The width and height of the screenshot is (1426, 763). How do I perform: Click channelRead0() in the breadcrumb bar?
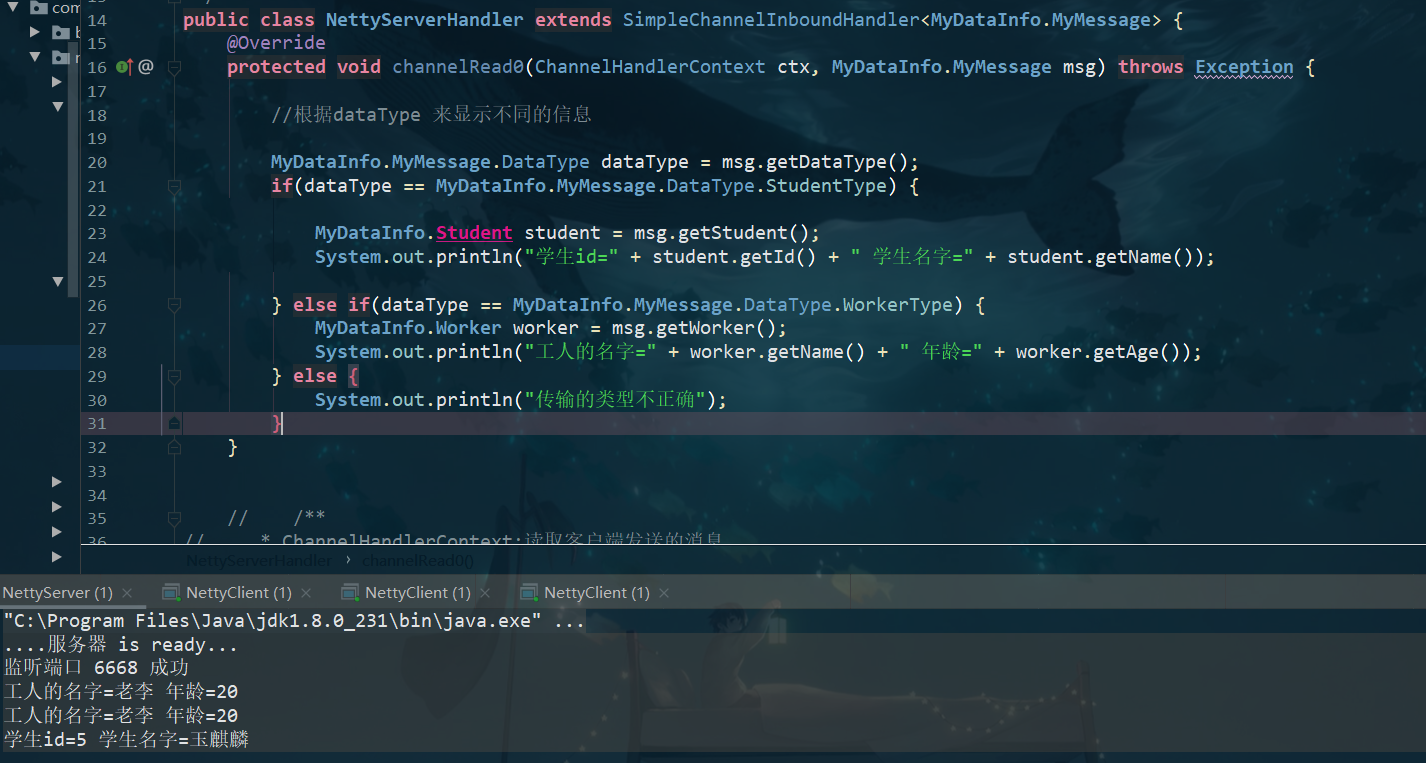click(x=418, y=561)
